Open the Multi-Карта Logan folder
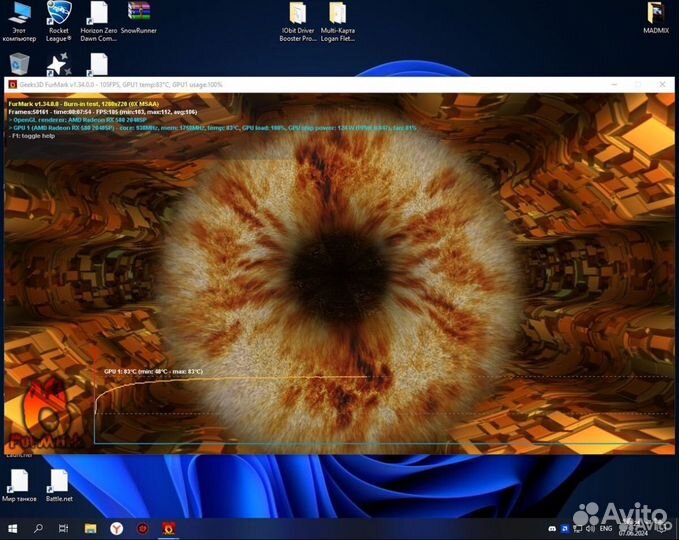The image size is (679, 540). point(338,13)
